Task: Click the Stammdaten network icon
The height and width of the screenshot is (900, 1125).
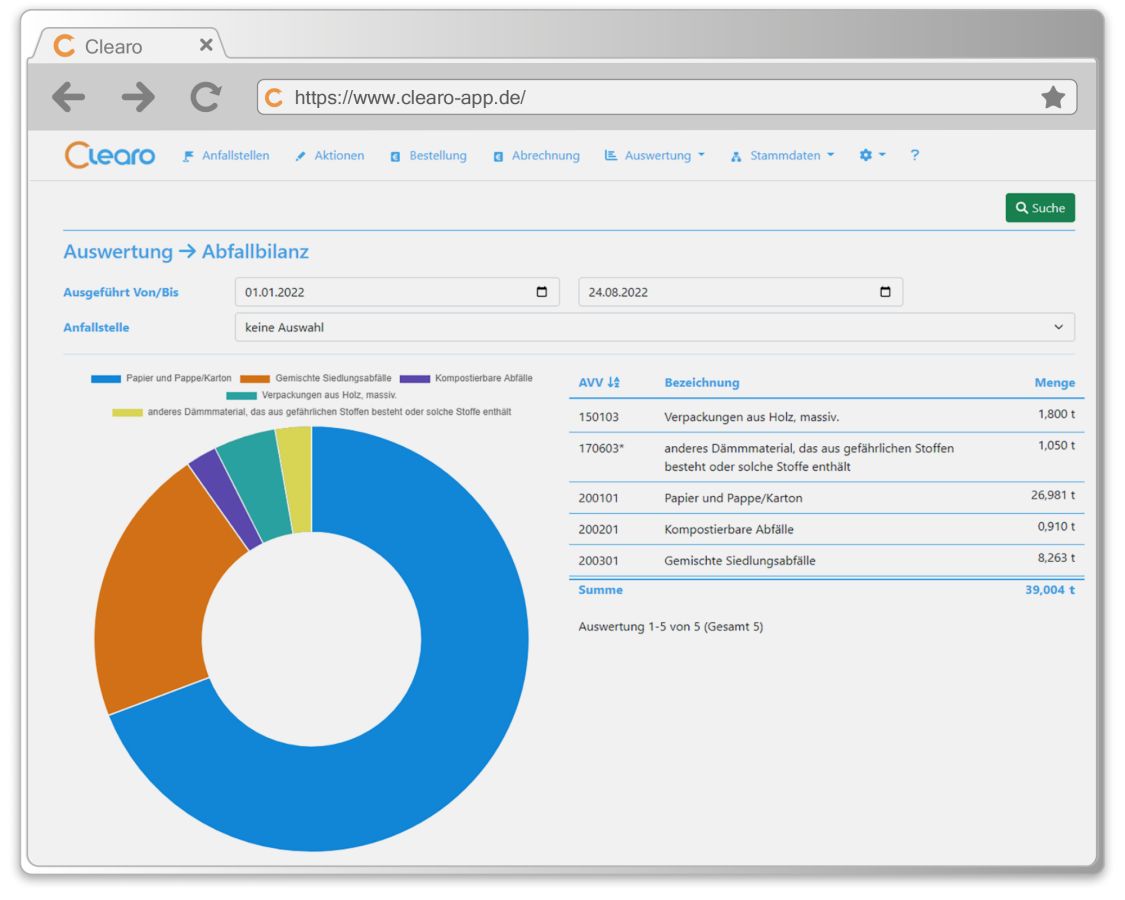Action: pyautogui.click(x=736, y=155)
